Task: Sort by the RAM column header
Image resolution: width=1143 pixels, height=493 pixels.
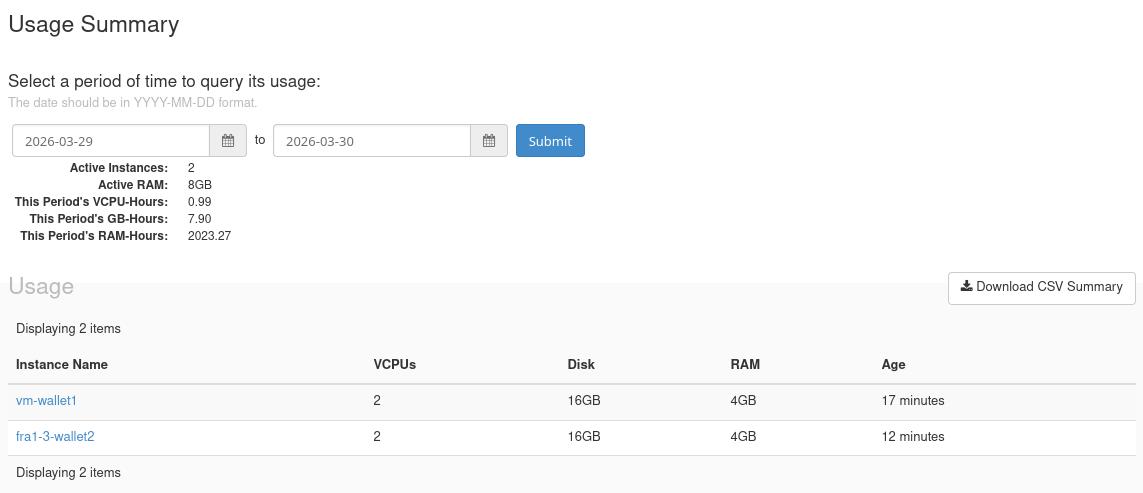Action: click(745, 365)
